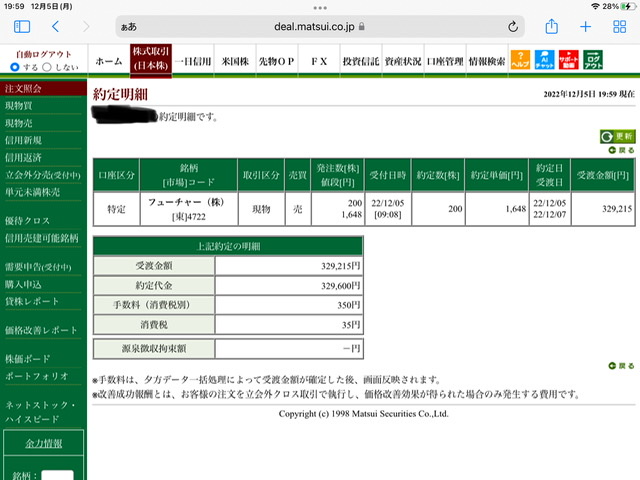
Task: Select 価格改善レポート in the sidebar
Action: point(43,330)
